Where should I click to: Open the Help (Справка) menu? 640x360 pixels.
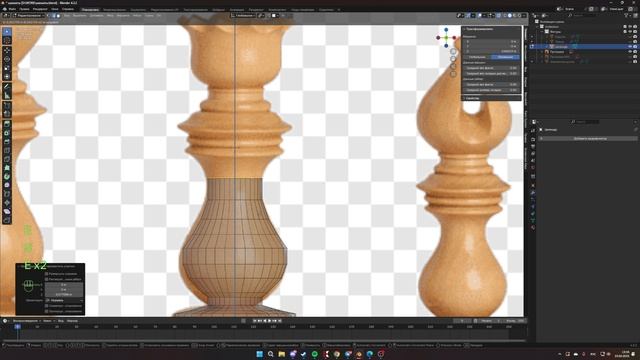click(68, 9)
